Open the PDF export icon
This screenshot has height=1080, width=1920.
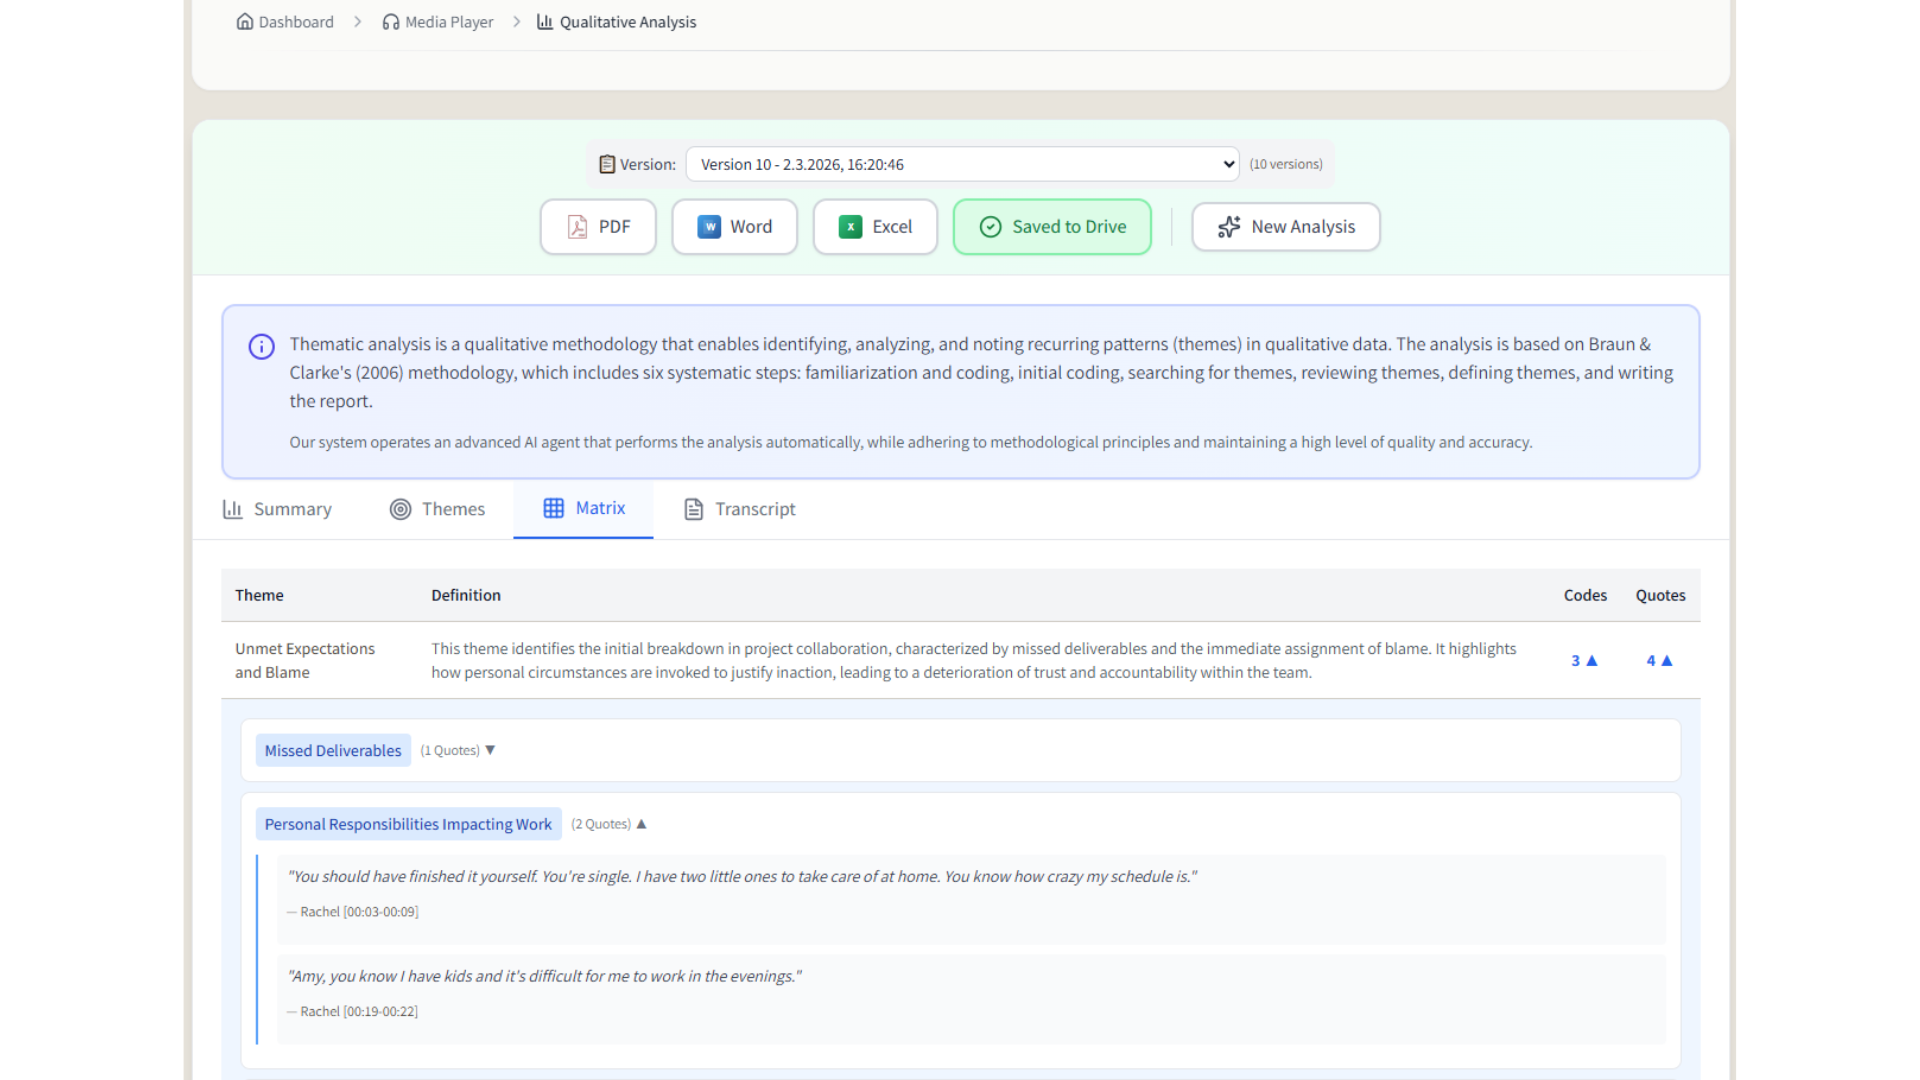point(577,227)
